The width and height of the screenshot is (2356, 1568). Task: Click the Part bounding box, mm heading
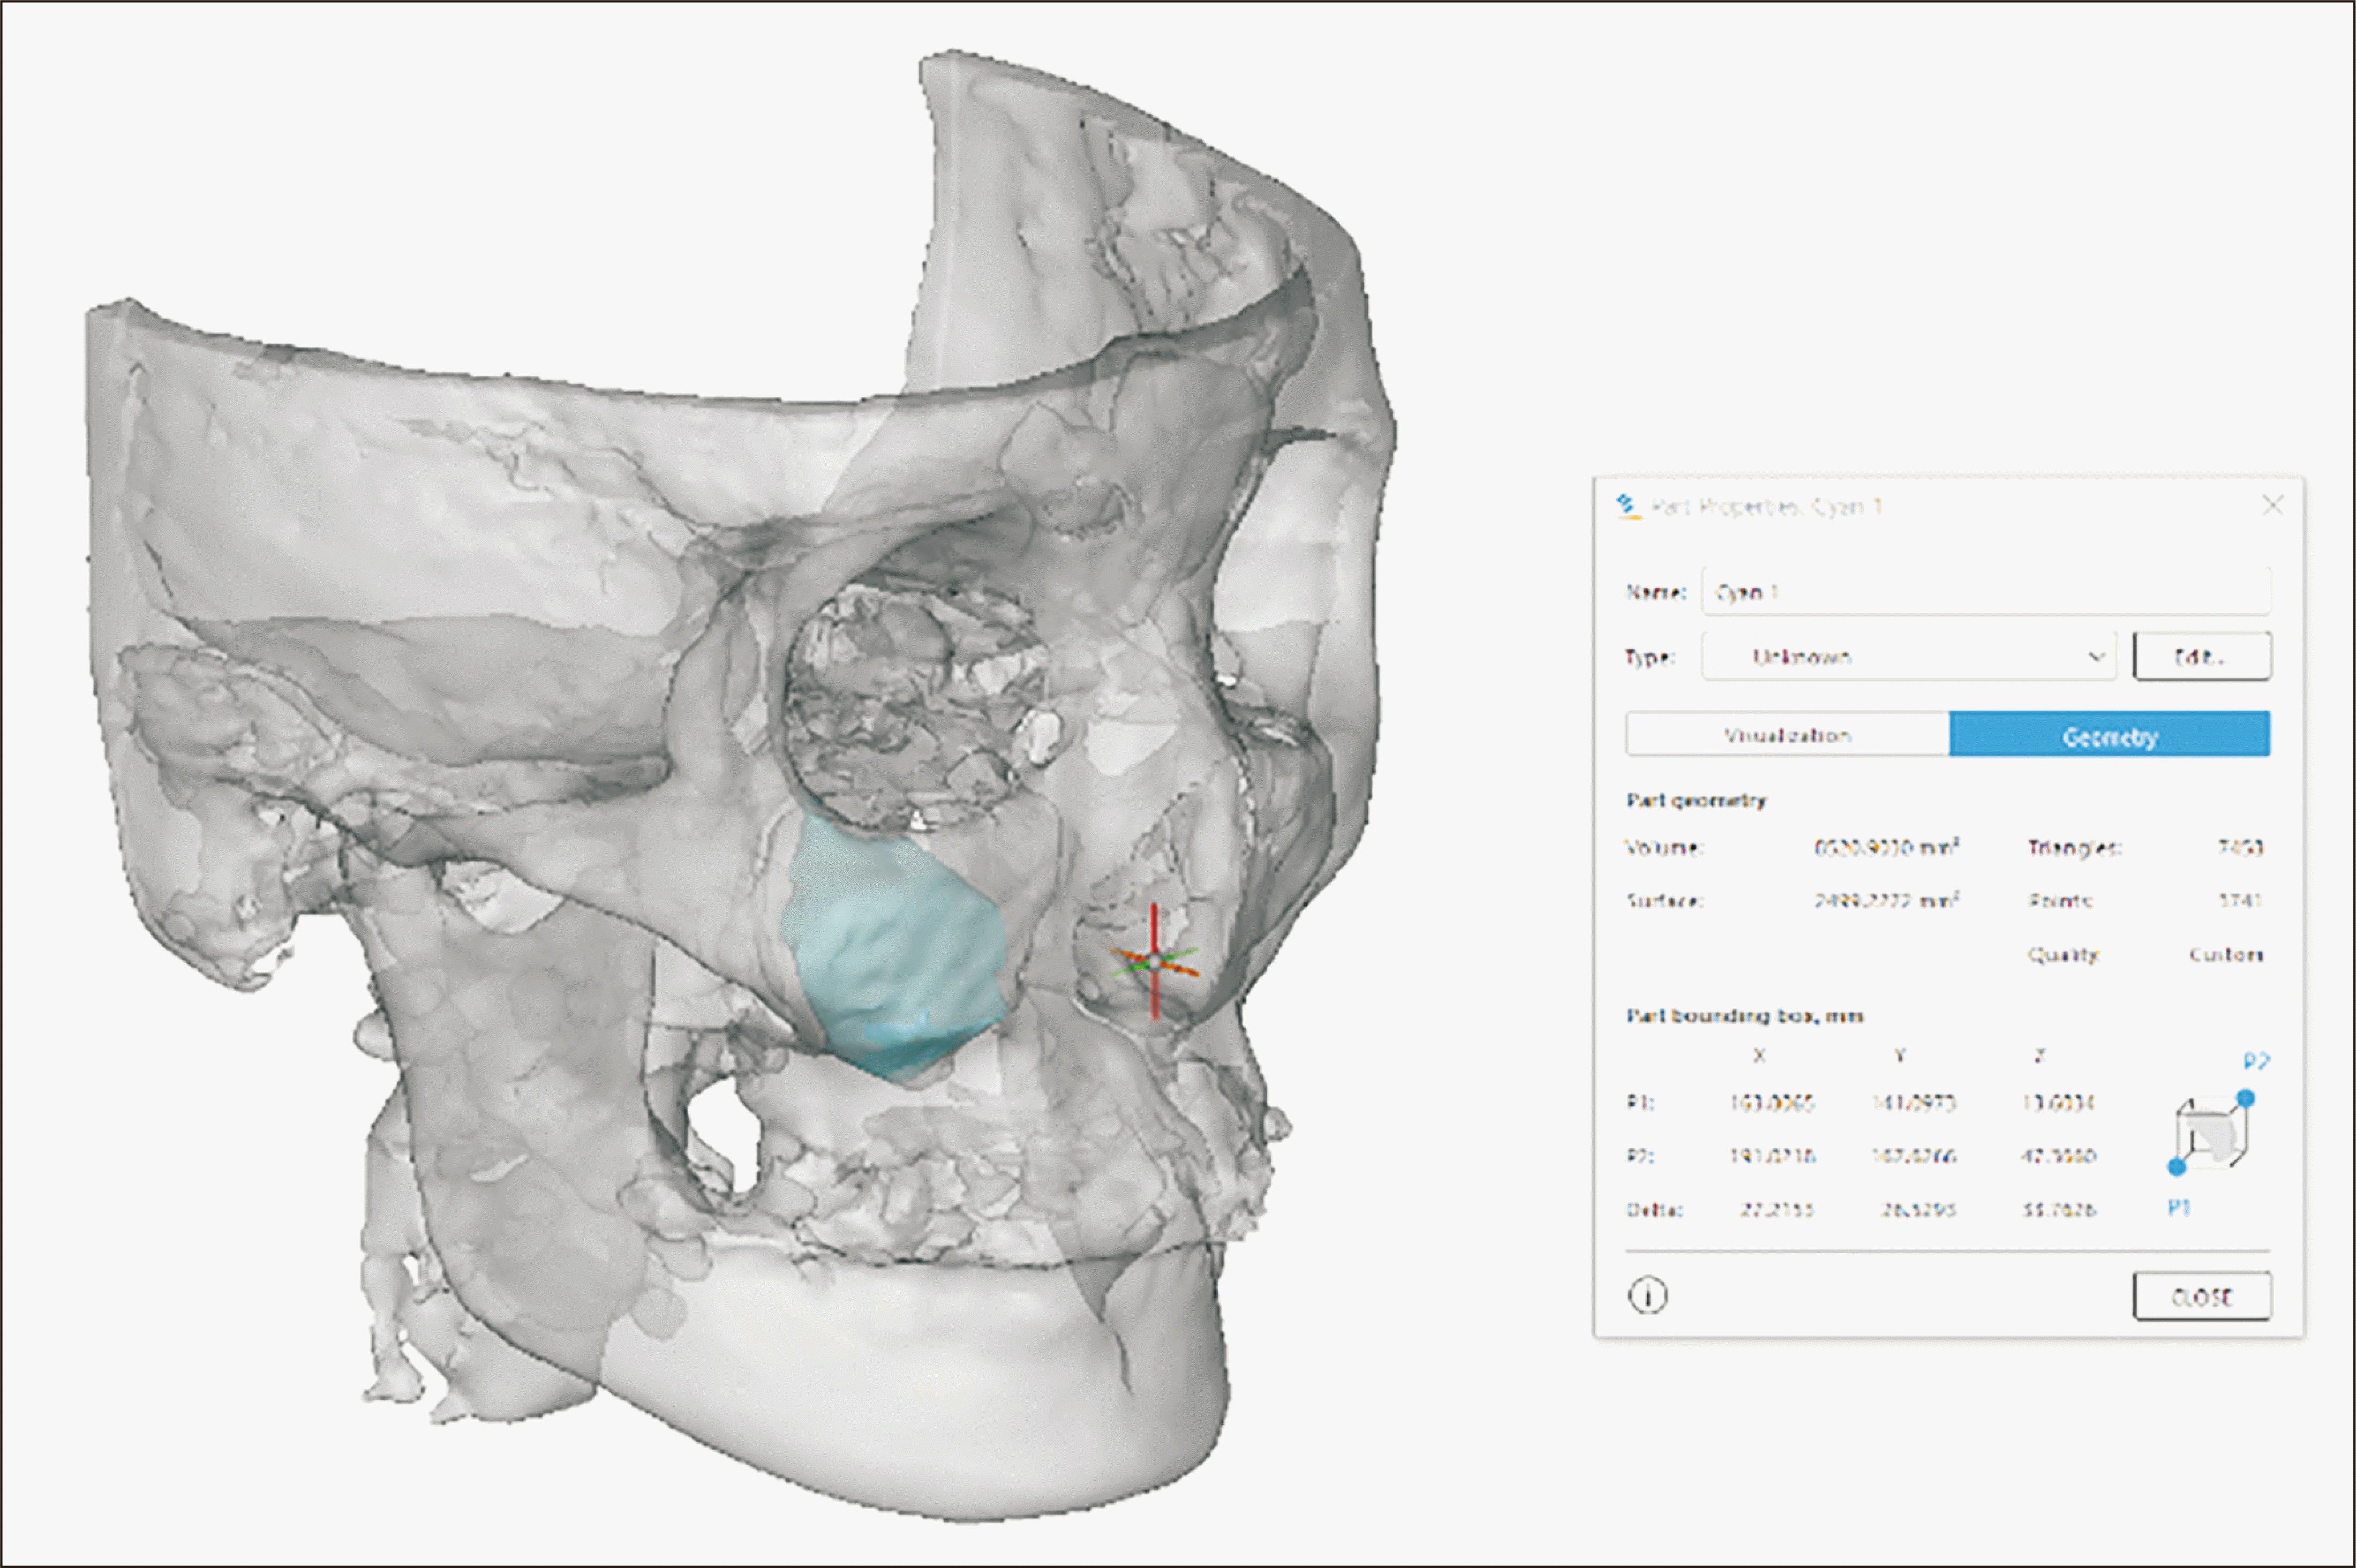tap(1745, 1016)
